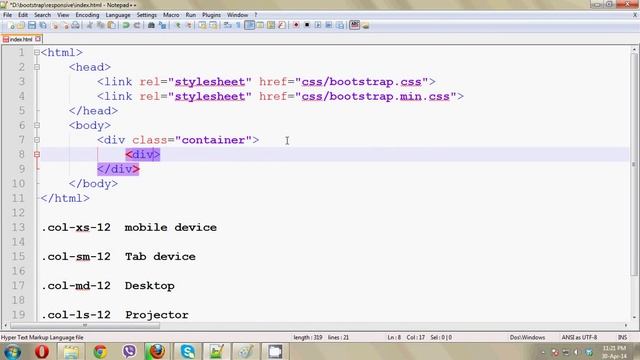Click 'ANSI as UTF-8' in the status bar
The image size is (640, 360).
click(579, 338)
